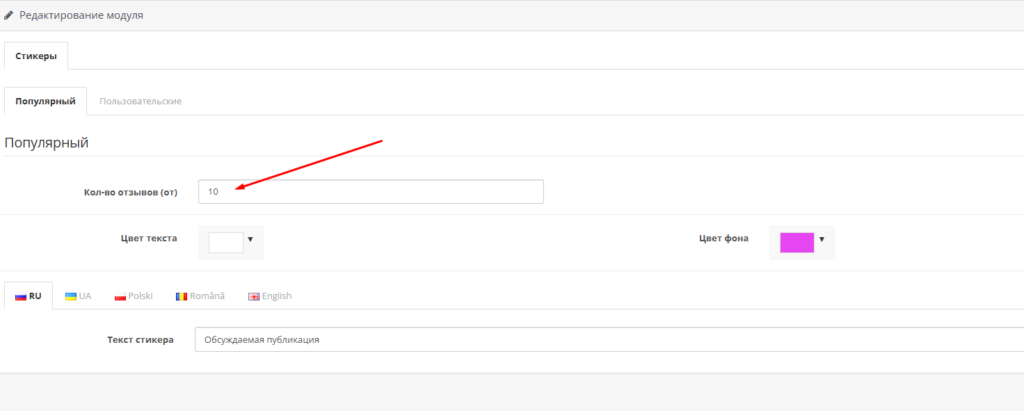Expand the Цвет текста dropdown arrow

250,240
